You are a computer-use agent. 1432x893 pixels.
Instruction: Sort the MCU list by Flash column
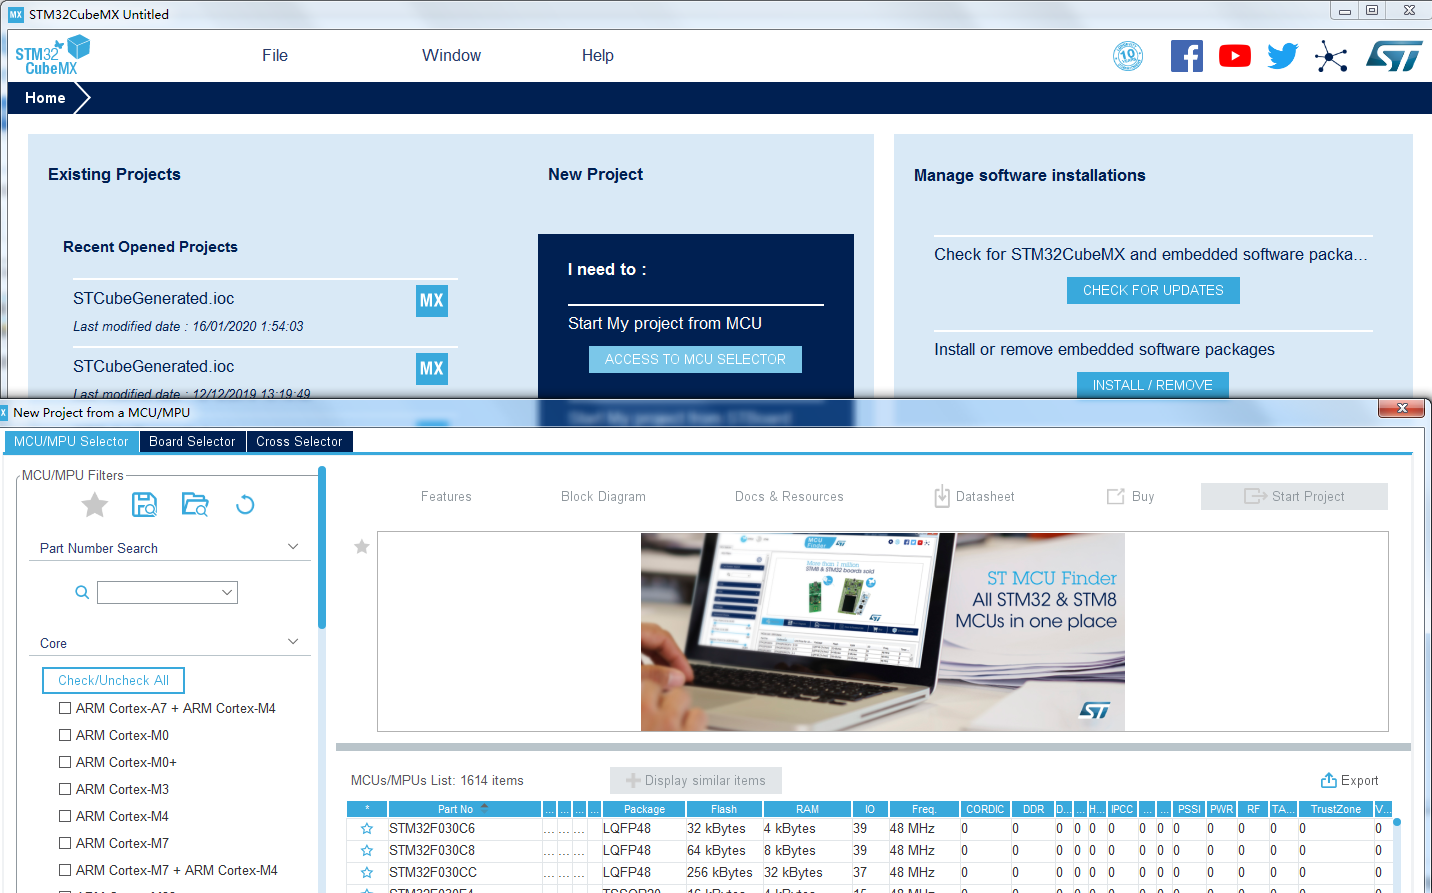tap(724, 809)
